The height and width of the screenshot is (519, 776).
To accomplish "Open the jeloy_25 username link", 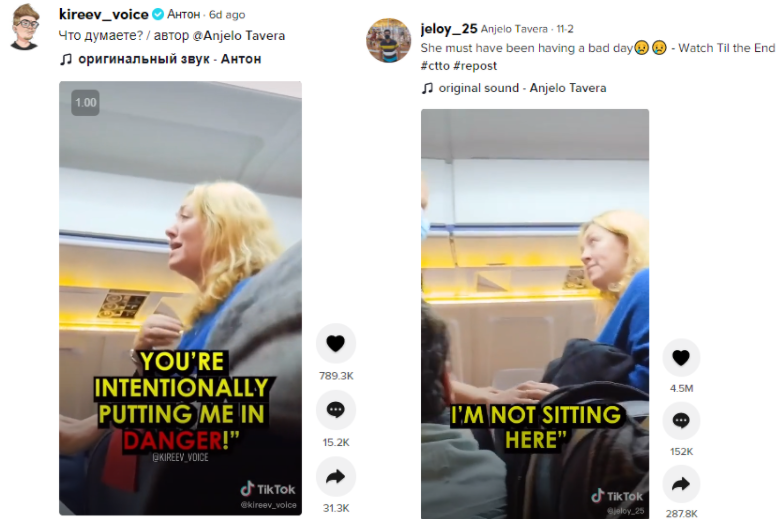I will (448, 28).
